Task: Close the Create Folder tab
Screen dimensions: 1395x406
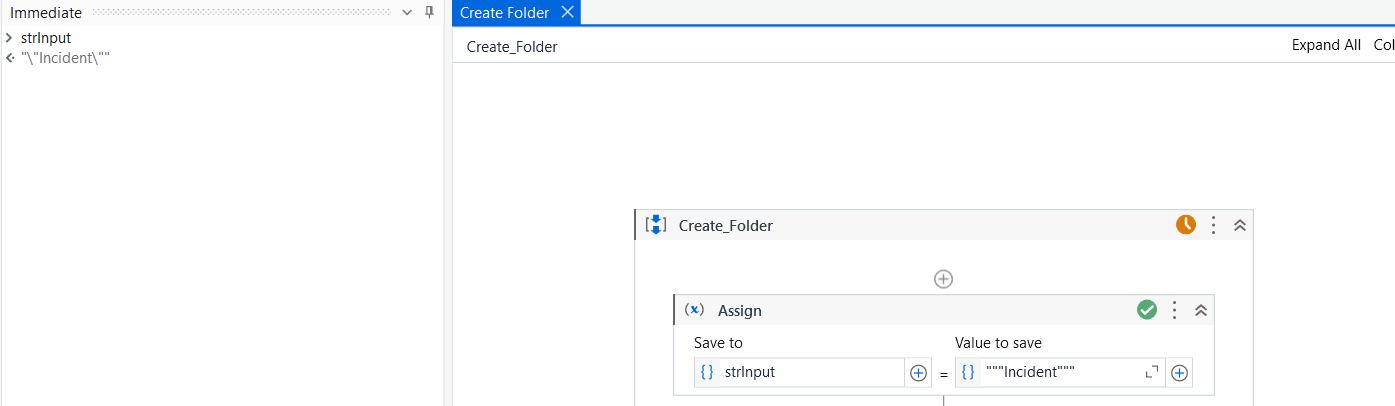Action: tap(567, 13)
